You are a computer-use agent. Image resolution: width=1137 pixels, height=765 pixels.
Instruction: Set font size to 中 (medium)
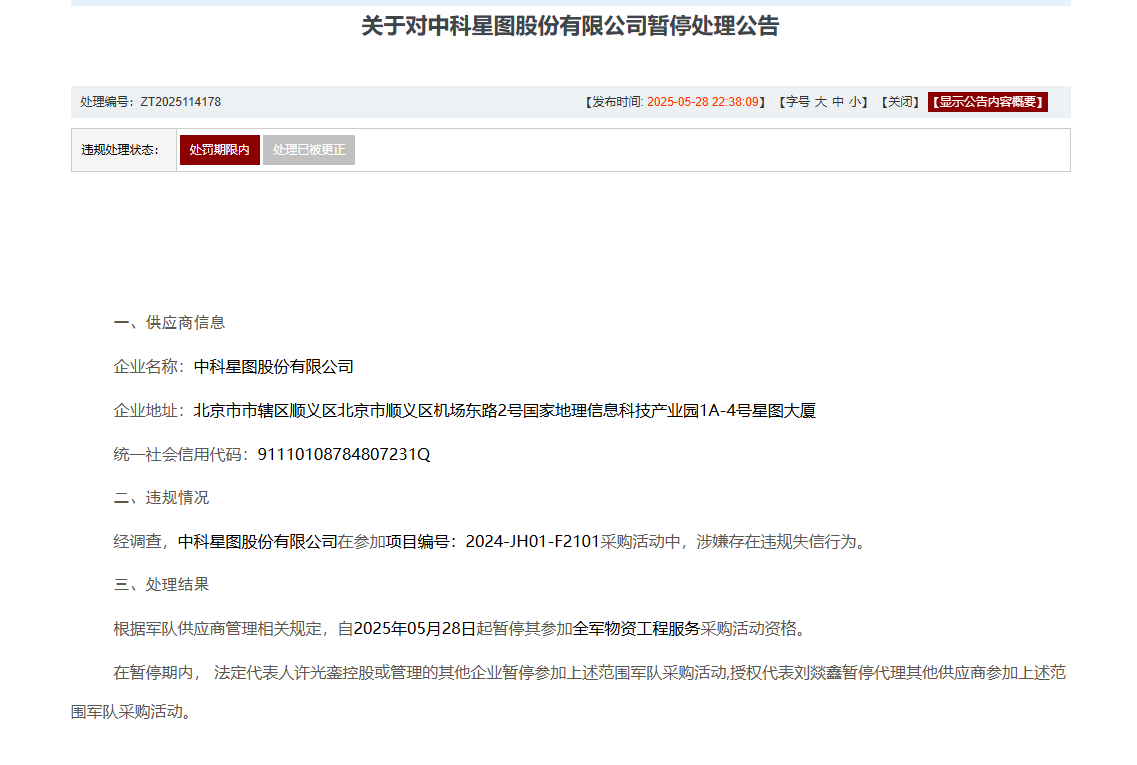pos(838,102)
